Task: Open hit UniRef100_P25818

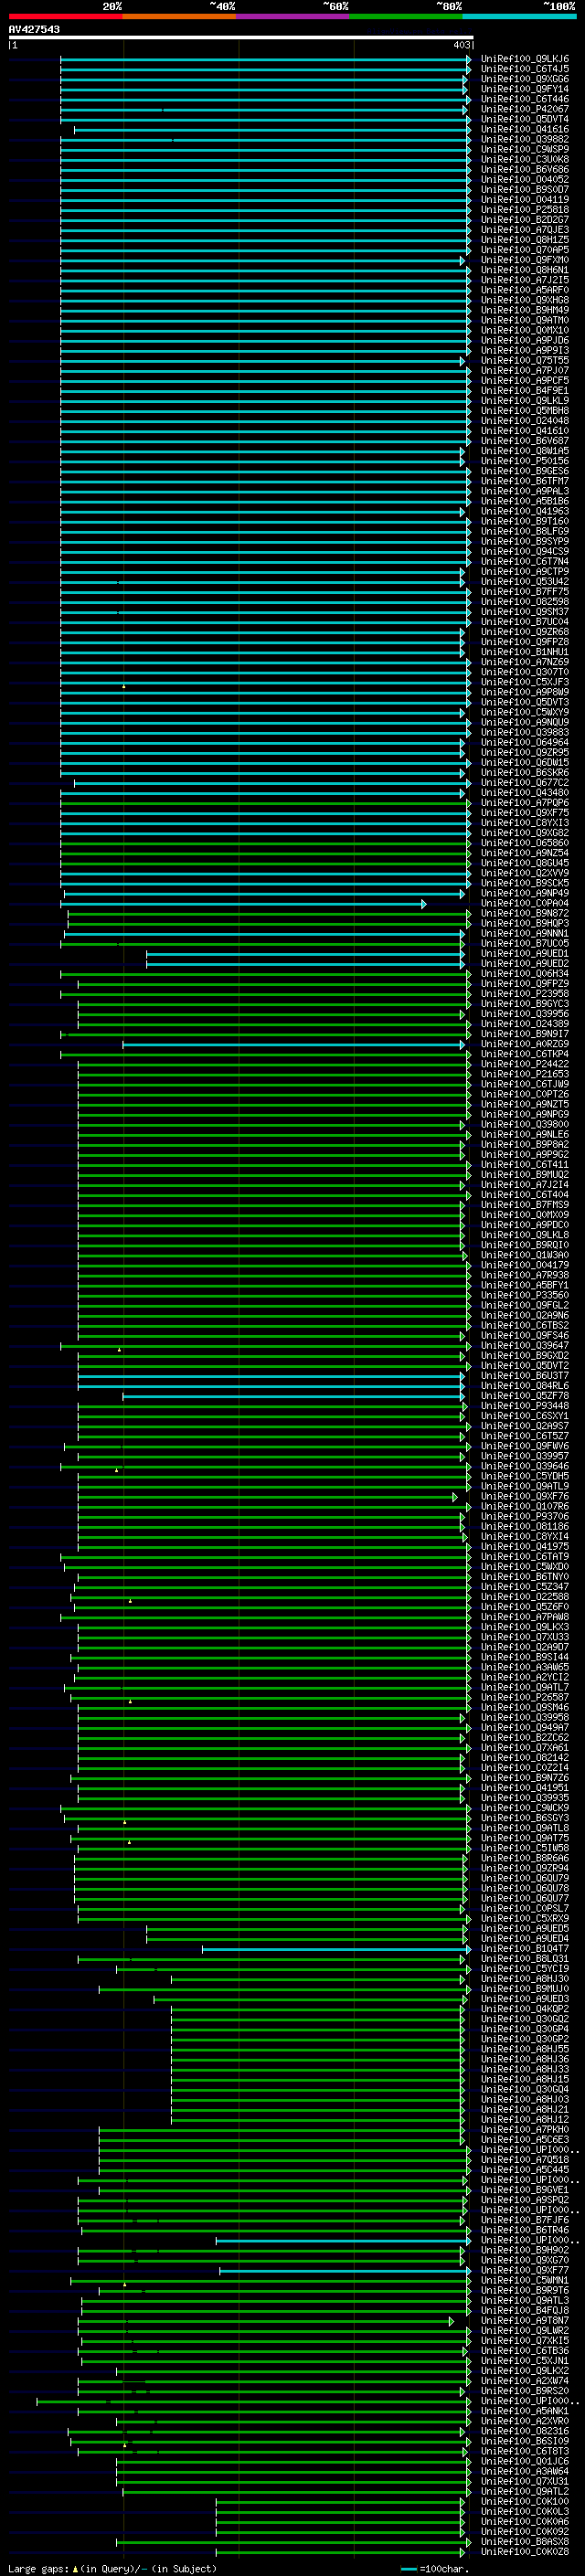Action: coord(525,210)
